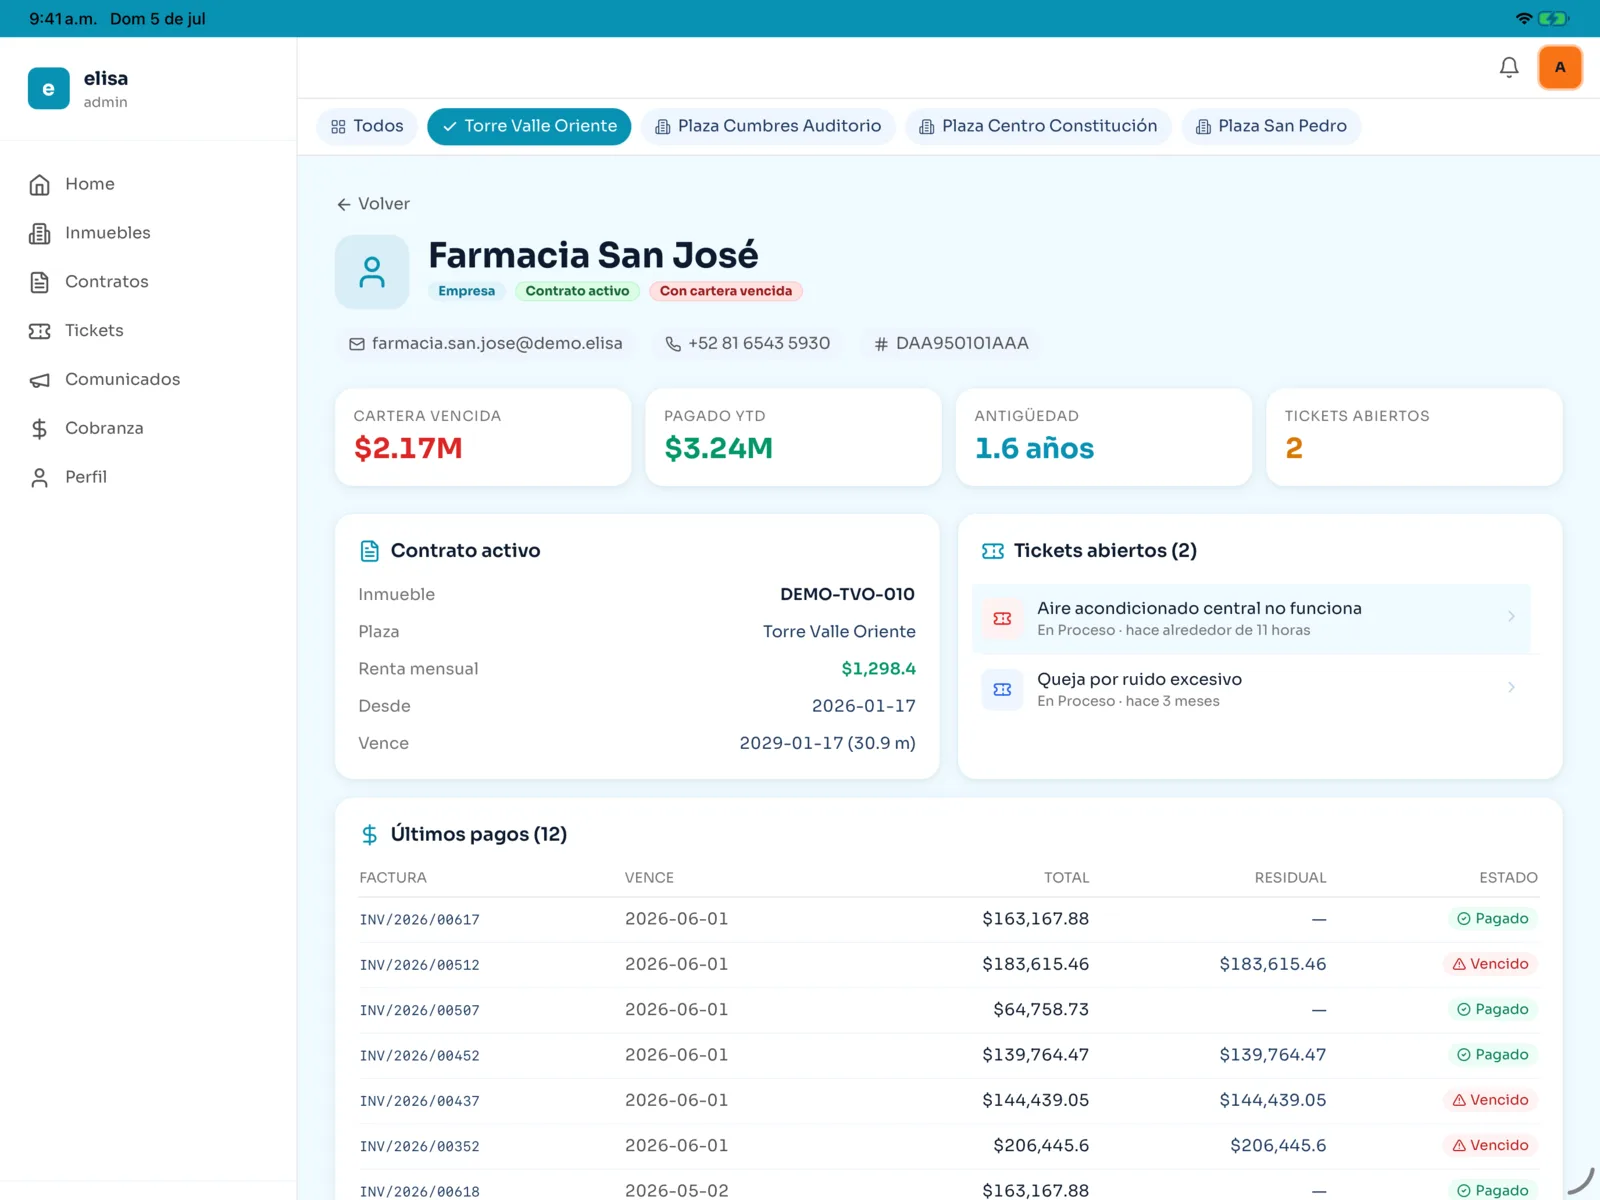
Task: Expand the Queja por ruido excesivo chevron
Action: click(x=1511, y=688)
